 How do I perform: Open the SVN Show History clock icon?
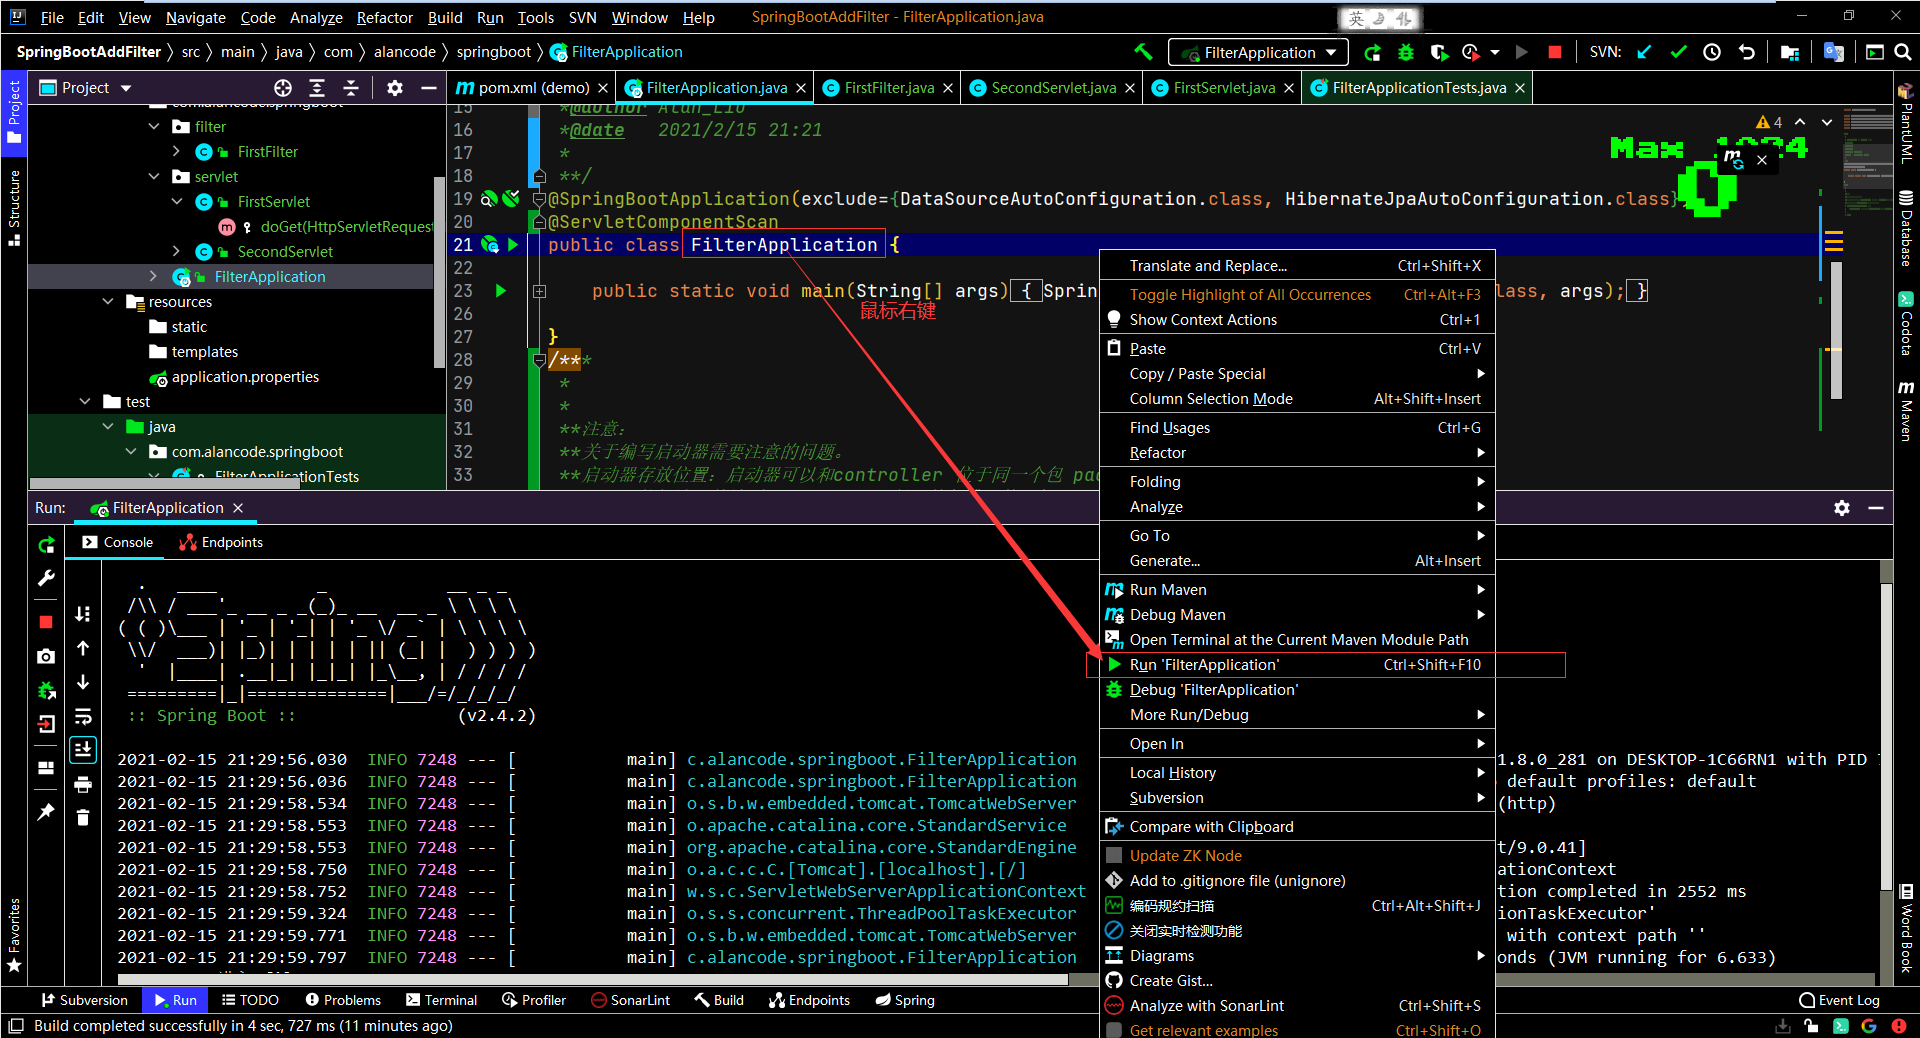click(x=1712, y=52)
